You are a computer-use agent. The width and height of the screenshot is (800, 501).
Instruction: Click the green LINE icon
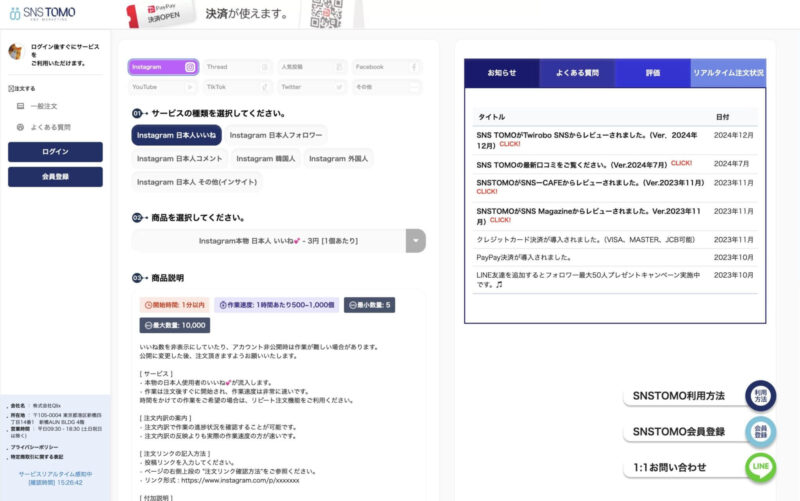point(760,467)
